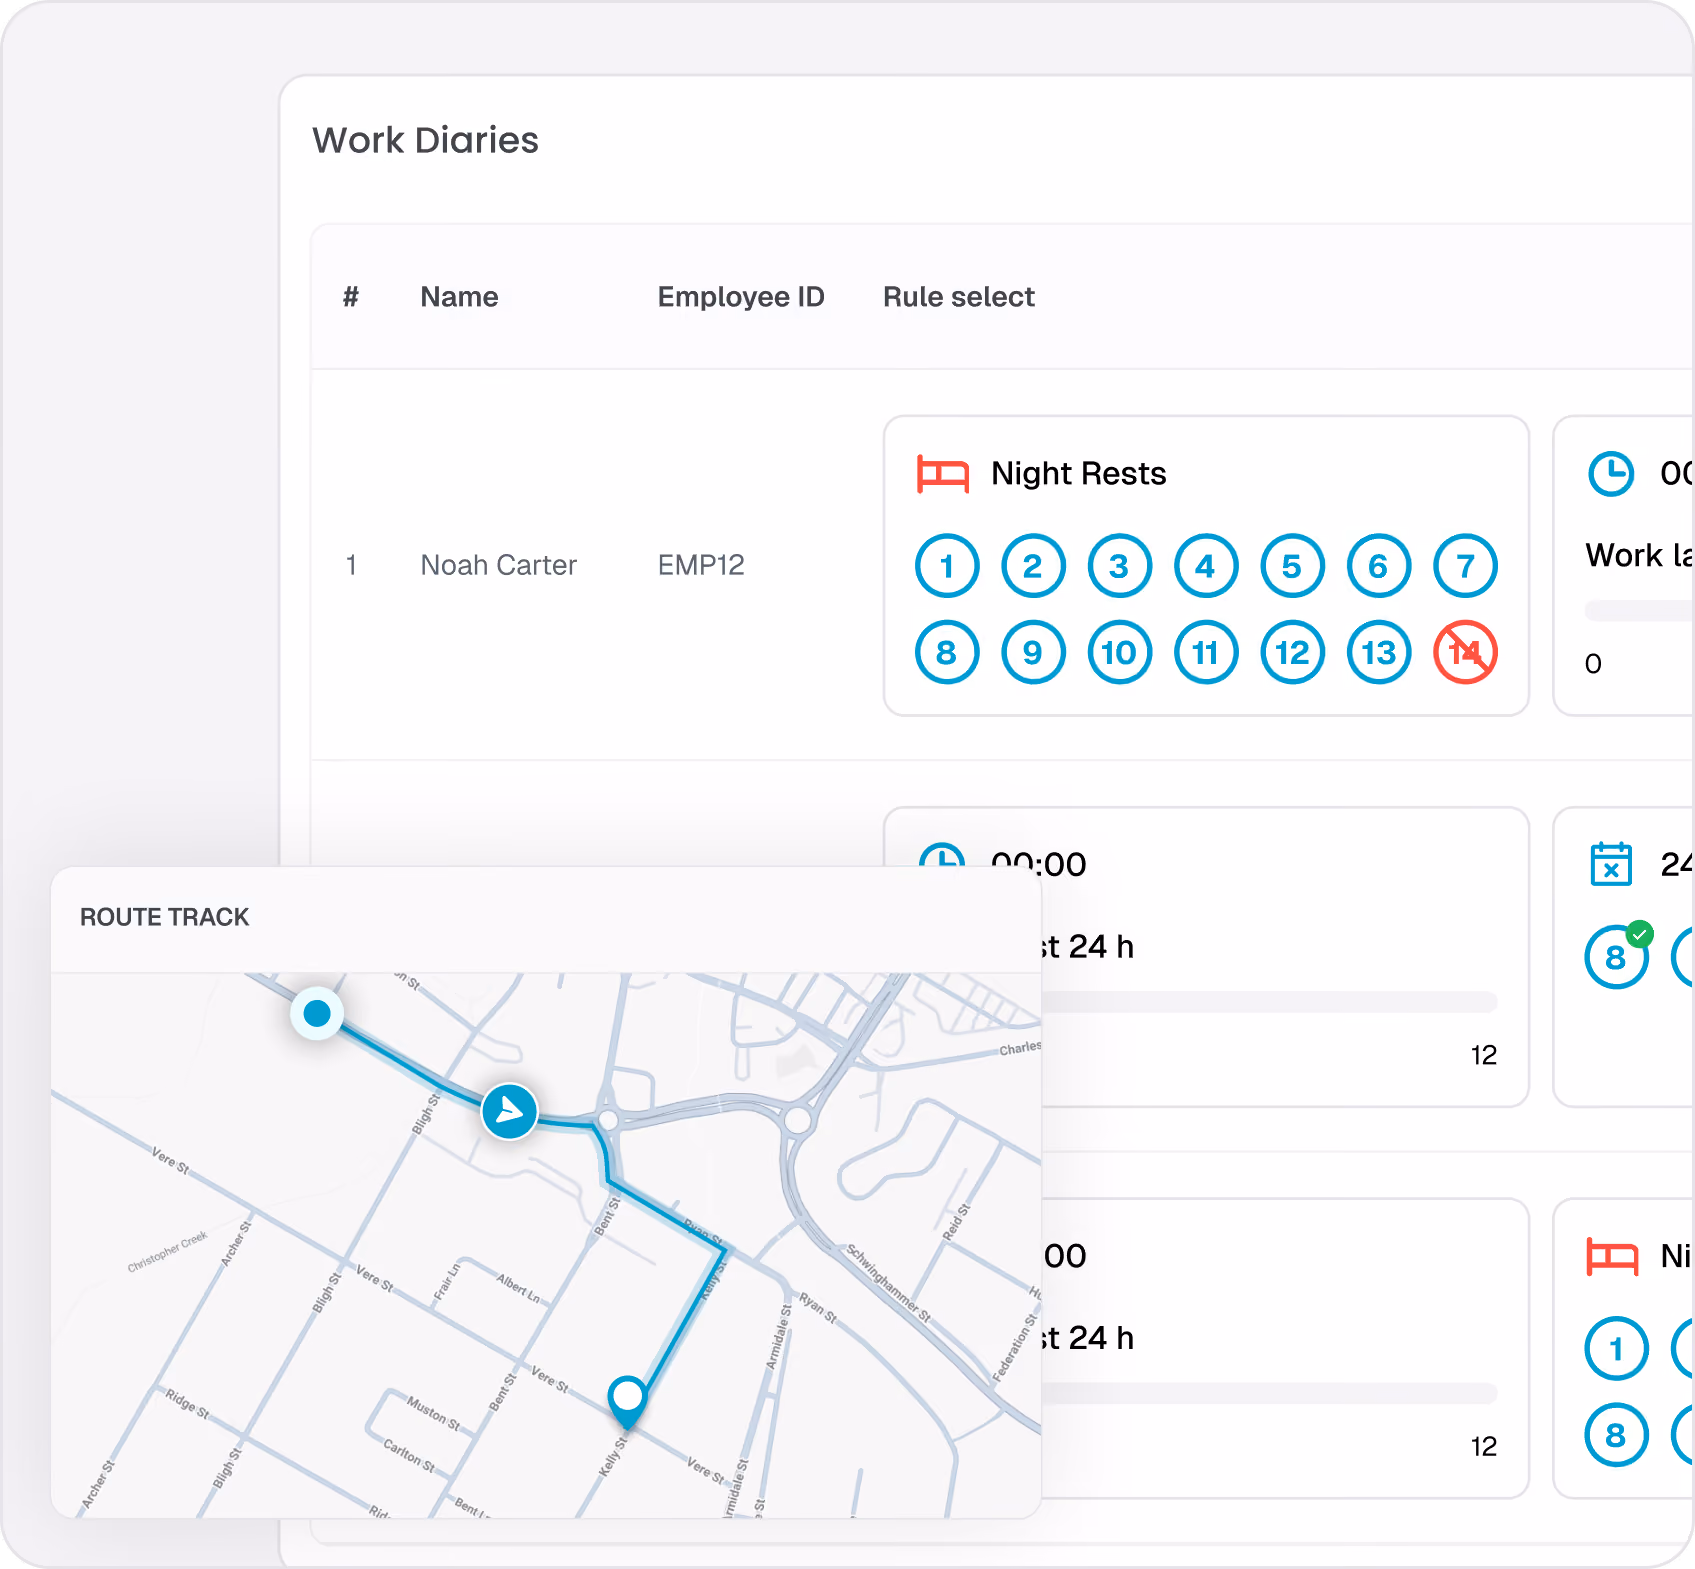Select night rest circle 4 for Noah Carter
The width and height of the screenshot is (1695, 1569).
coord(1206,566)
